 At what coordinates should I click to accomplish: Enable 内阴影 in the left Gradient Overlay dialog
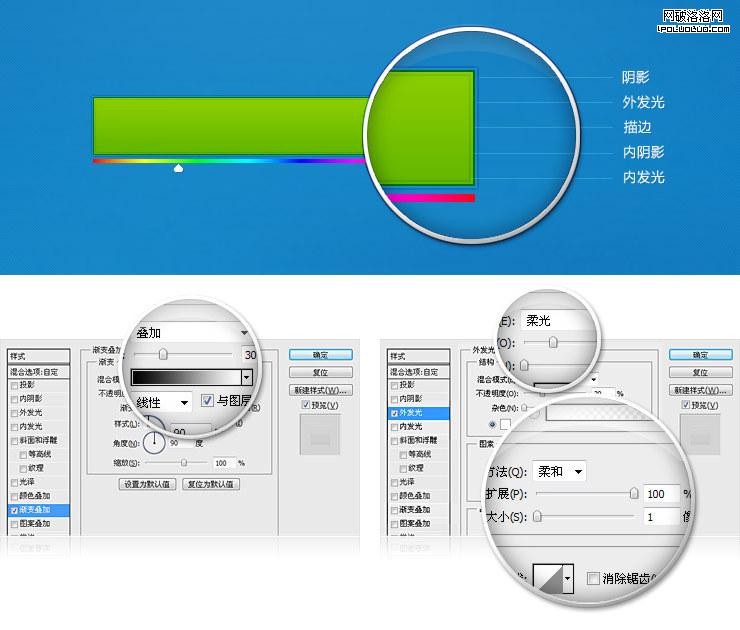(x=14, y=399)
